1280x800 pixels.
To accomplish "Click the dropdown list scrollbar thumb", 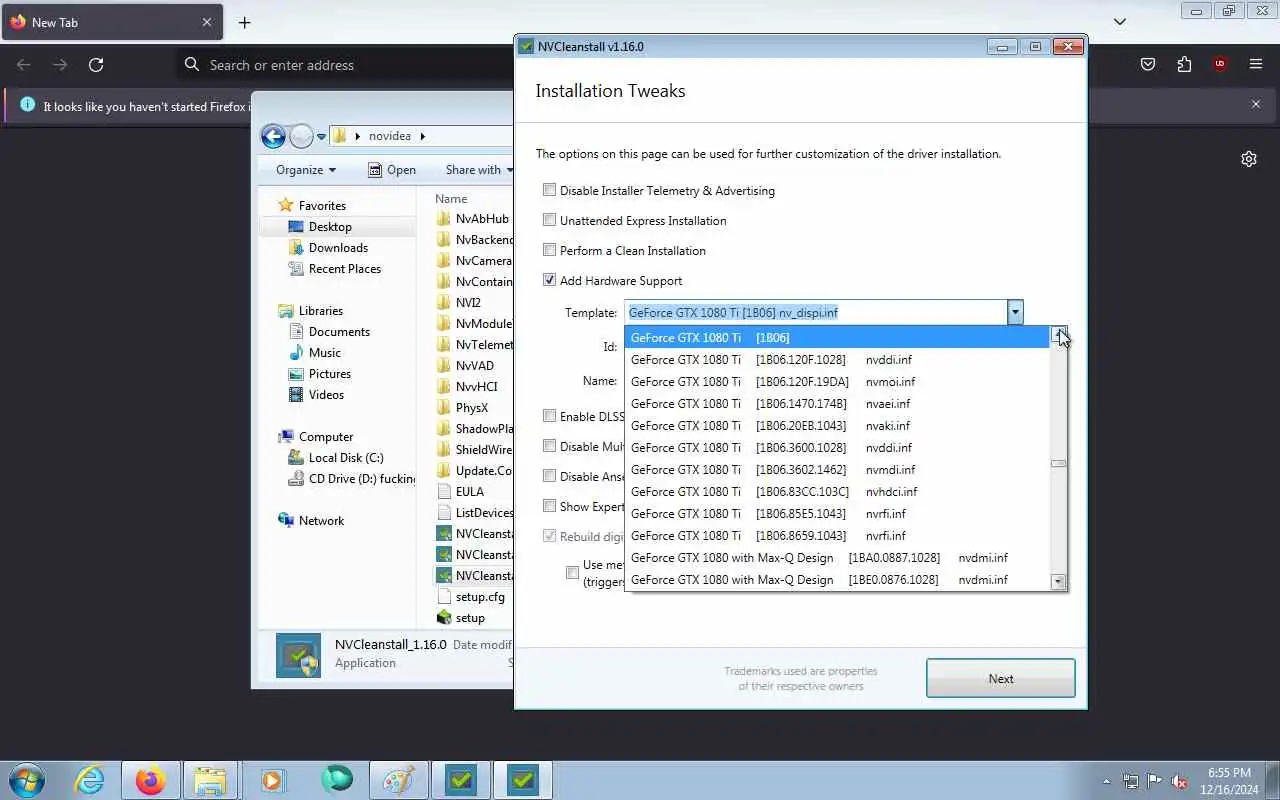I will point(1058,463).
